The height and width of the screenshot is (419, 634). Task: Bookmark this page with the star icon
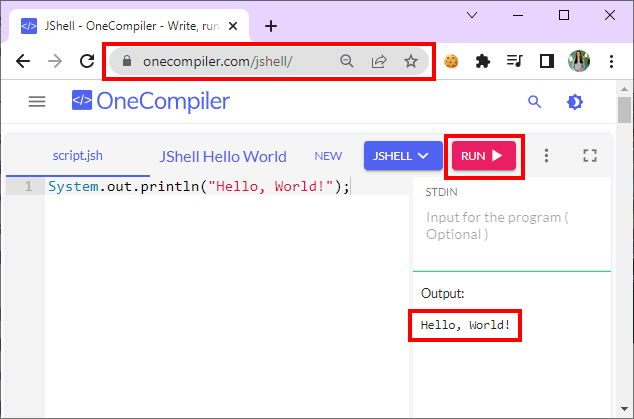click(x=411, y=61)
